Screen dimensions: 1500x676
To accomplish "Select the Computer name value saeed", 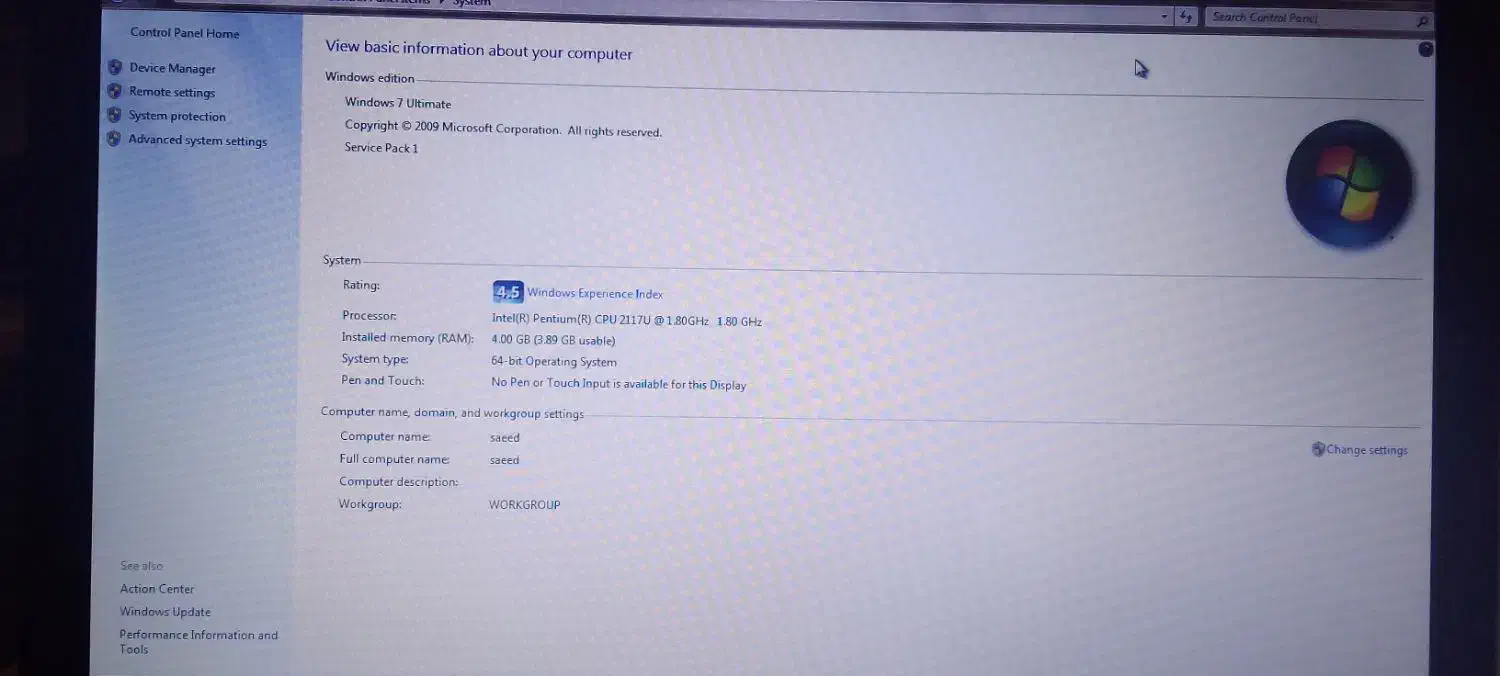I will pyautogui.click(x=505, y=438).
